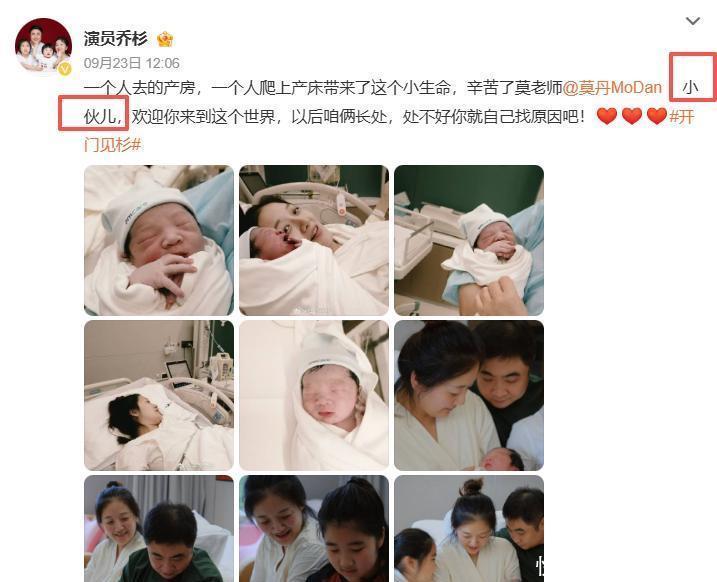Open the 演员乔杉 profile avatar
The width and height of the screenshot is (717, 582).
tap(43, 46)
